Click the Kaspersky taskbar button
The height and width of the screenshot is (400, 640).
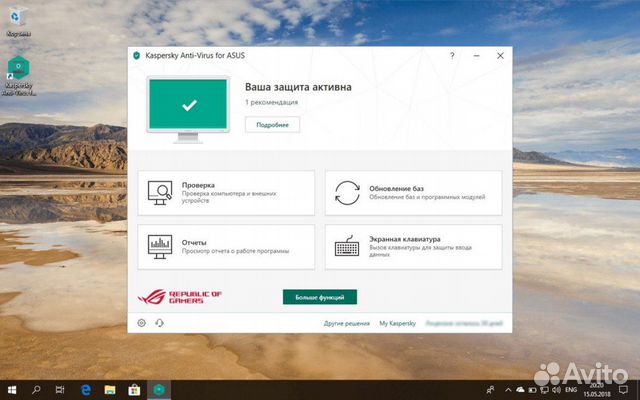pos(159,390)
